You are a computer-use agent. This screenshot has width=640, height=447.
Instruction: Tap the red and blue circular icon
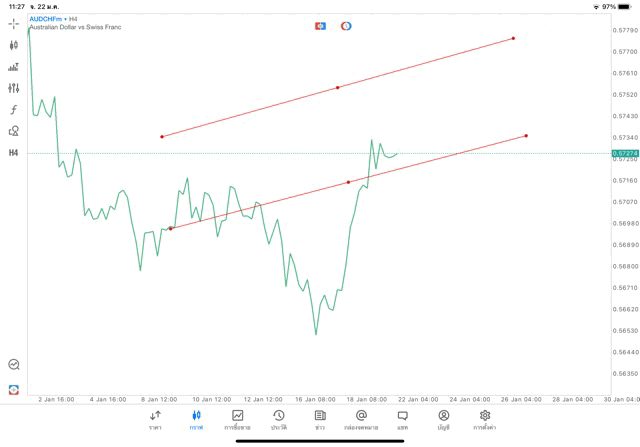(x=346, y=26)
